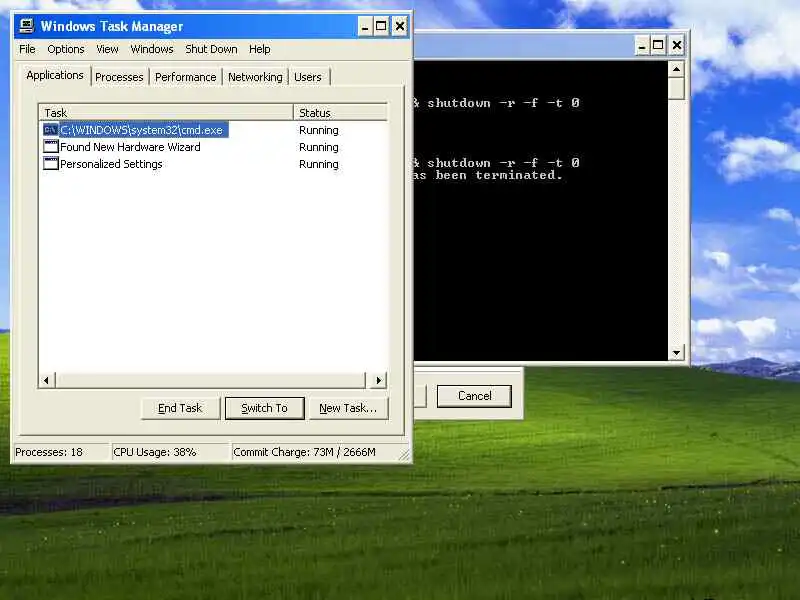Open the View menu
Image resolution: width=800 pixels, height=600 pixels.
coord(107,49)
